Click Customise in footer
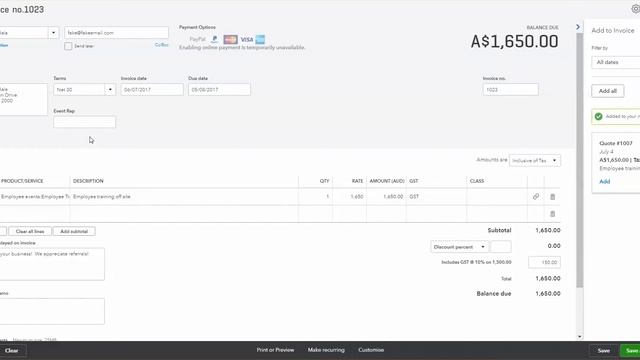The width and height of the screenshot is (640, 360). tap(371, 350)
